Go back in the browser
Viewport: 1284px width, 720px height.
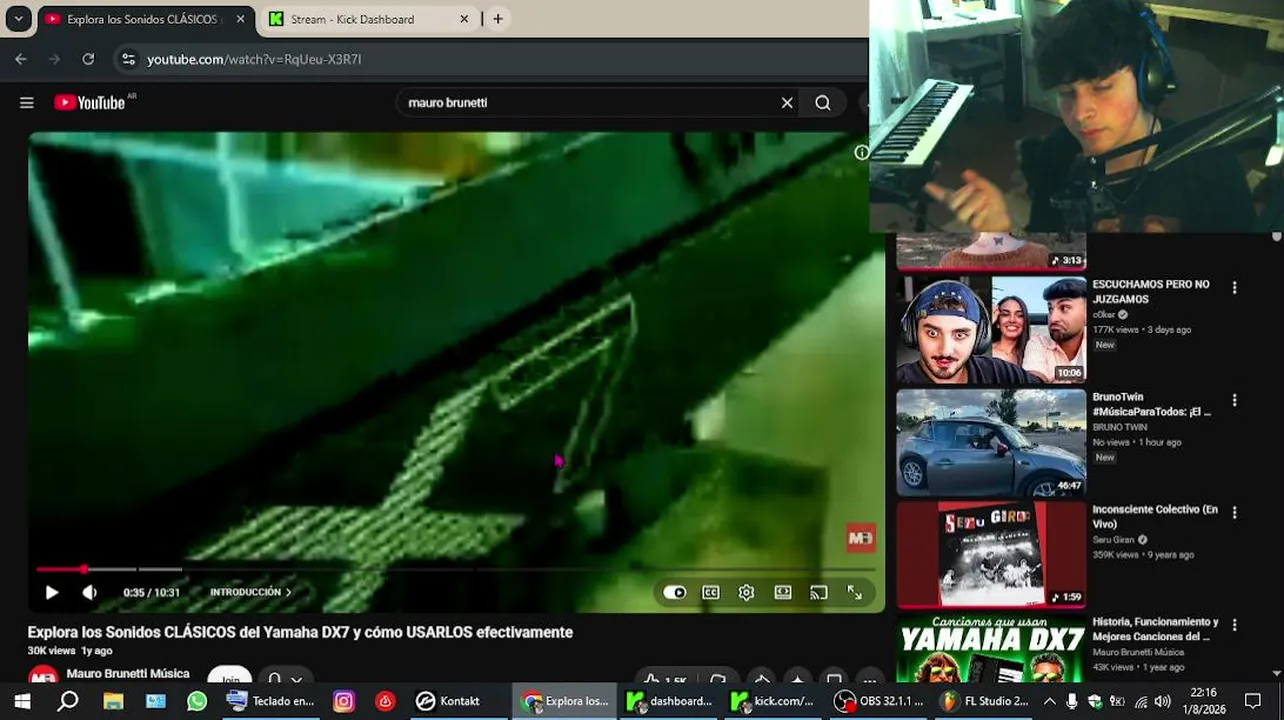21,59
